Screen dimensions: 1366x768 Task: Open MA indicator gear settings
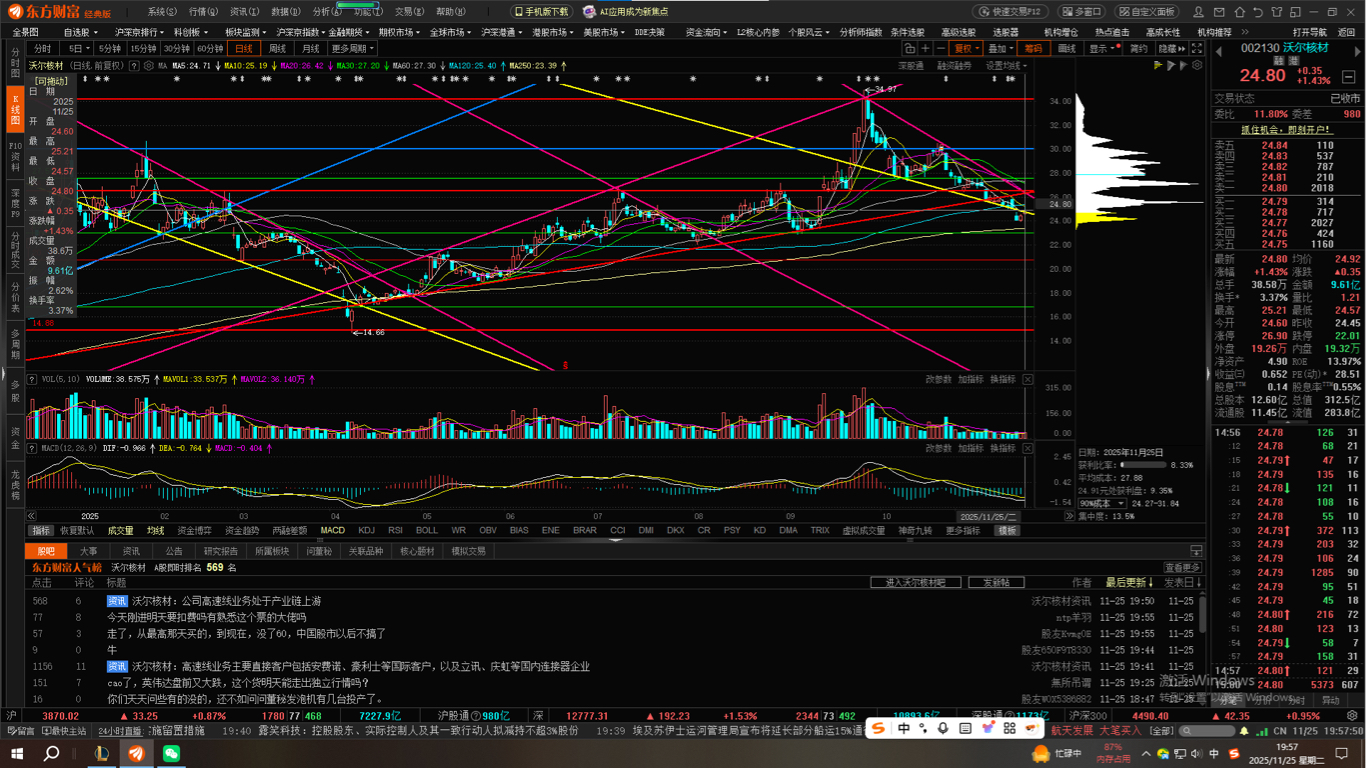coord(149,66)
